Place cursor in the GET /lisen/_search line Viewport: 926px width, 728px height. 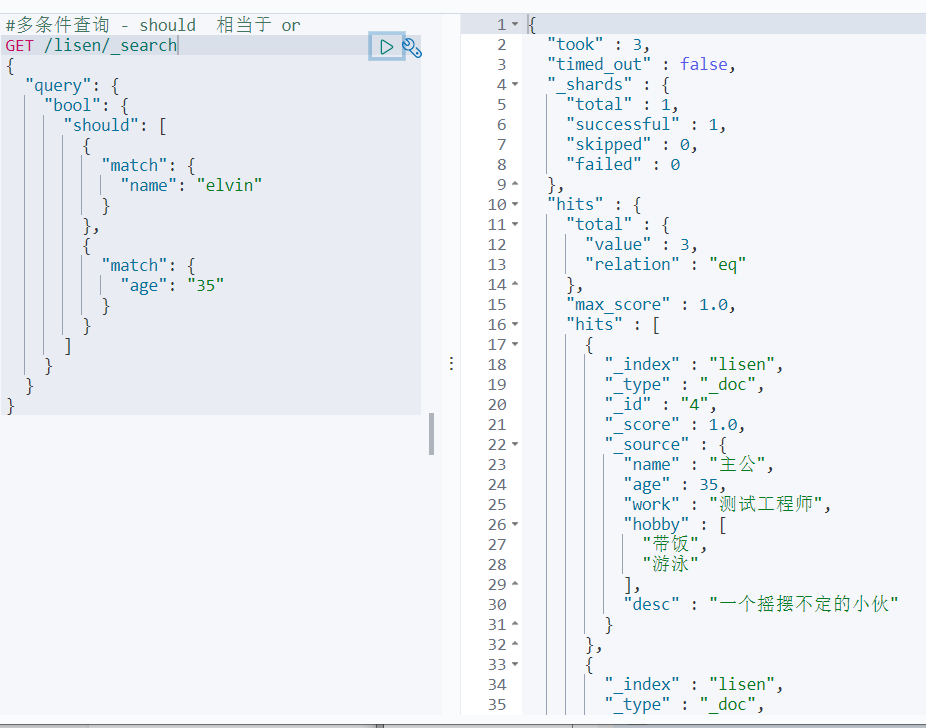(x=92, y=45)
